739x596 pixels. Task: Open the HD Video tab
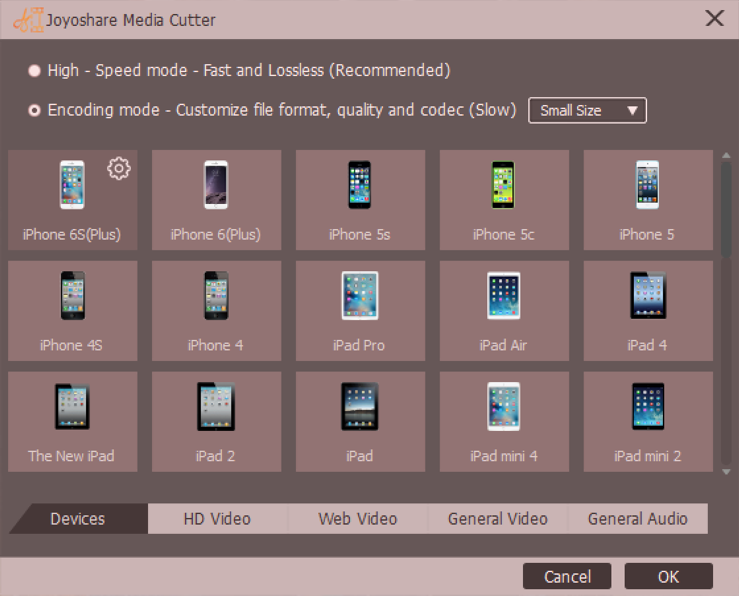click(x=217, y=519)
